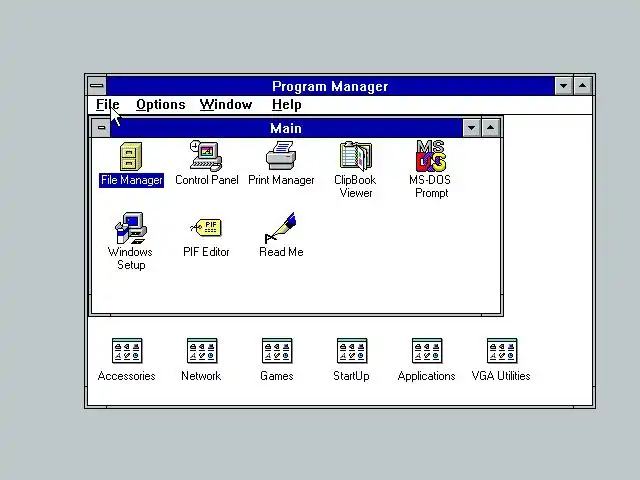This screenshot has height=480, width=640.
Task: Click the VGA Utilities group label
Action: [501, 376]
